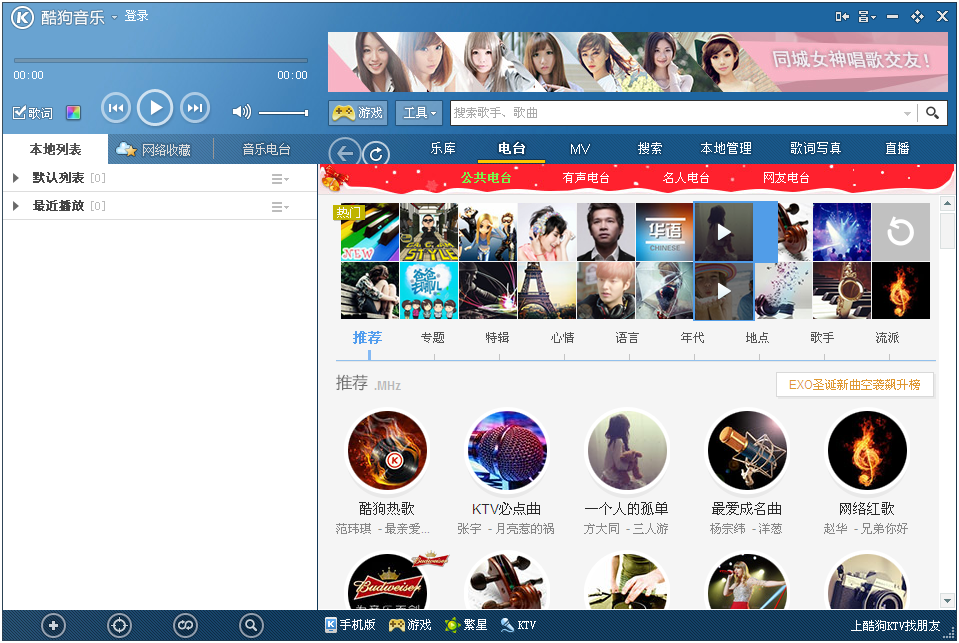Refresh the page with circular arrow
The height and width of the screenshot is (643, 959).
click(376, 154)
